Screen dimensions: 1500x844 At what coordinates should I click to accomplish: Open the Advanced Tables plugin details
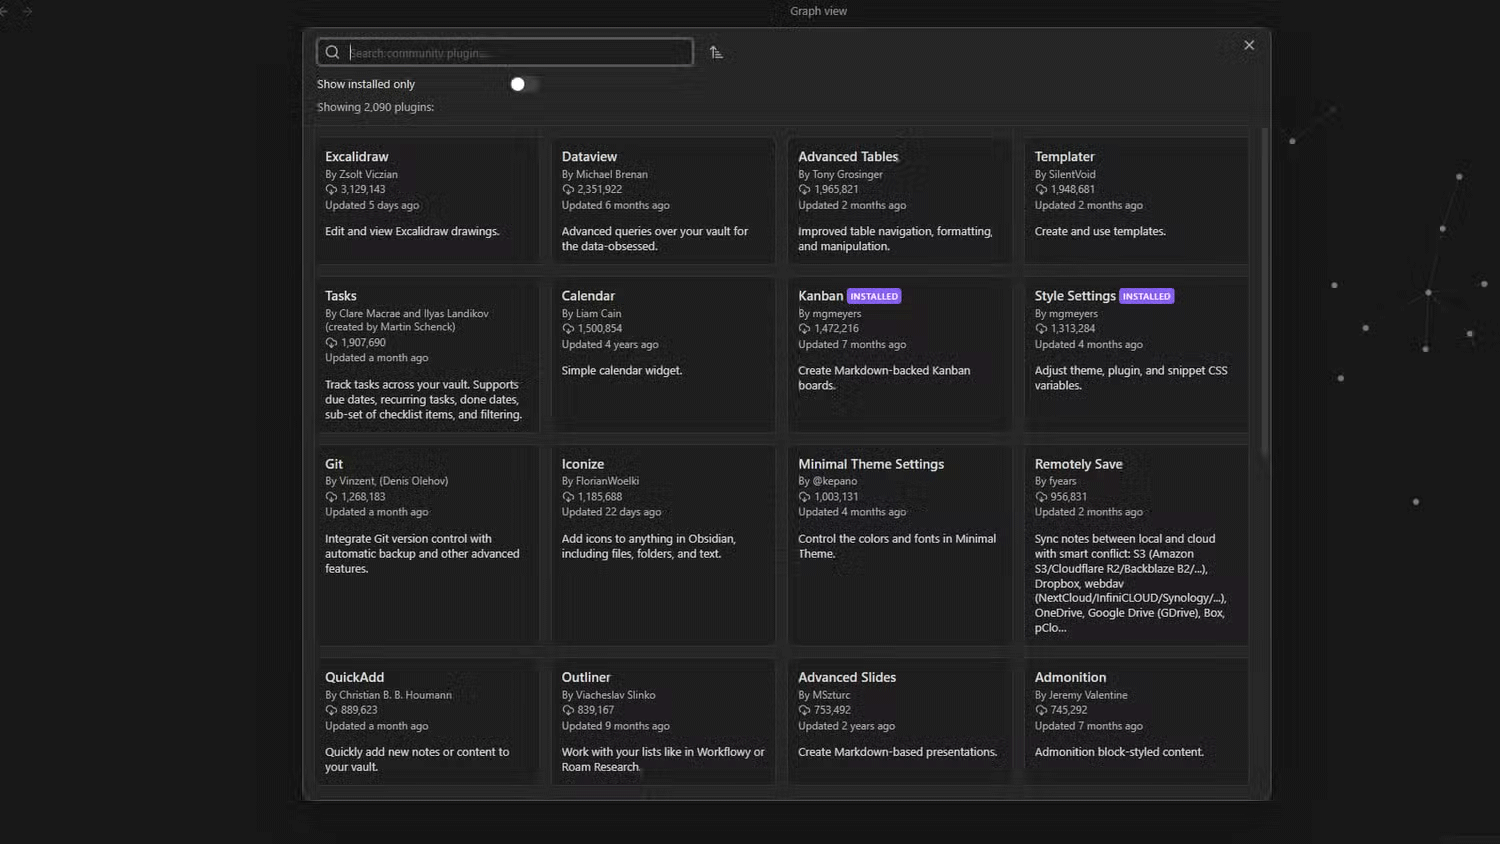point(898,200)
